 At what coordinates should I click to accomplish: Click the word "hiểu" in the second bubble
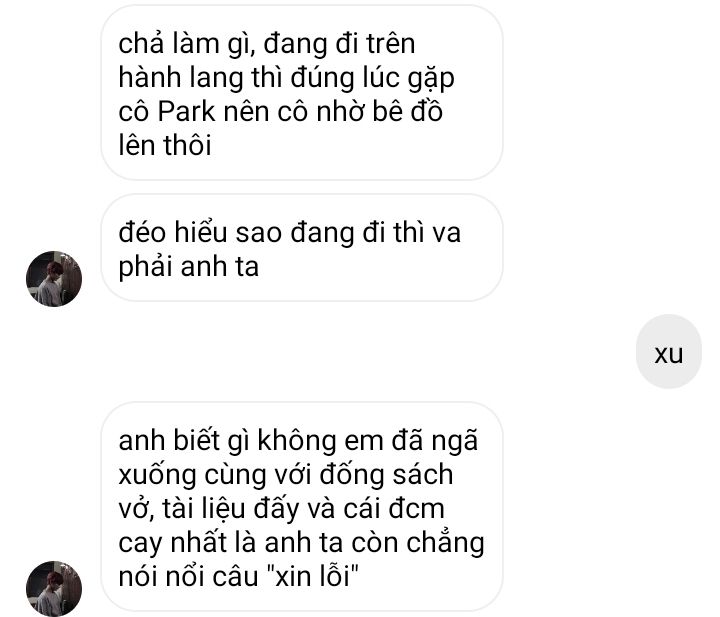tap(201, 232)
